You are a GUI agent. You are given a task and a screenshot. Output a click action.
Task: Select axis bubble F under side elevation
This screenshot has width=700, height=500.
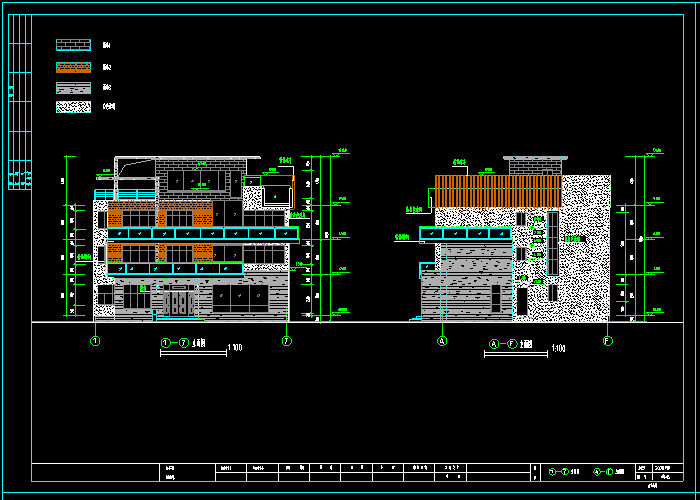[607, 341]
